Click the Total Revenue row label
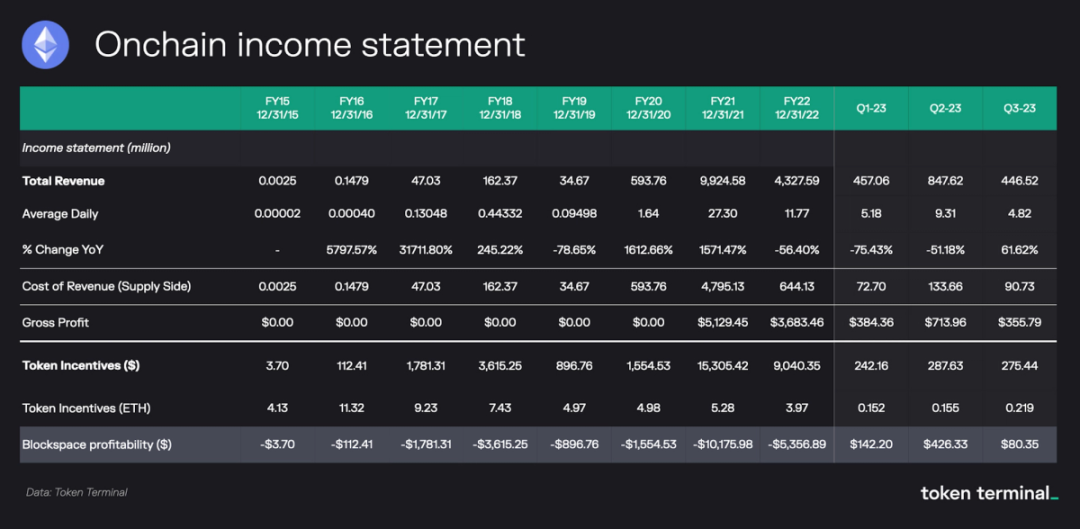Viewport: 1080px width, 529px height. coord(63,181)
